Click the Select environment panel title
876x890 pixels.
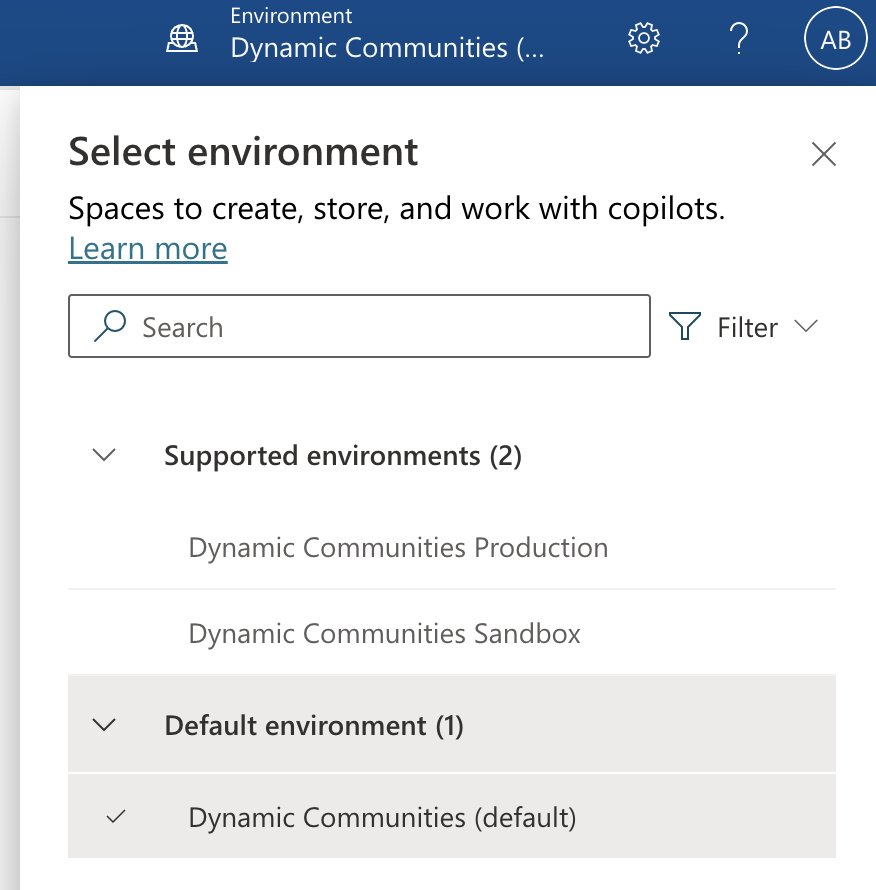pos(244,152)
